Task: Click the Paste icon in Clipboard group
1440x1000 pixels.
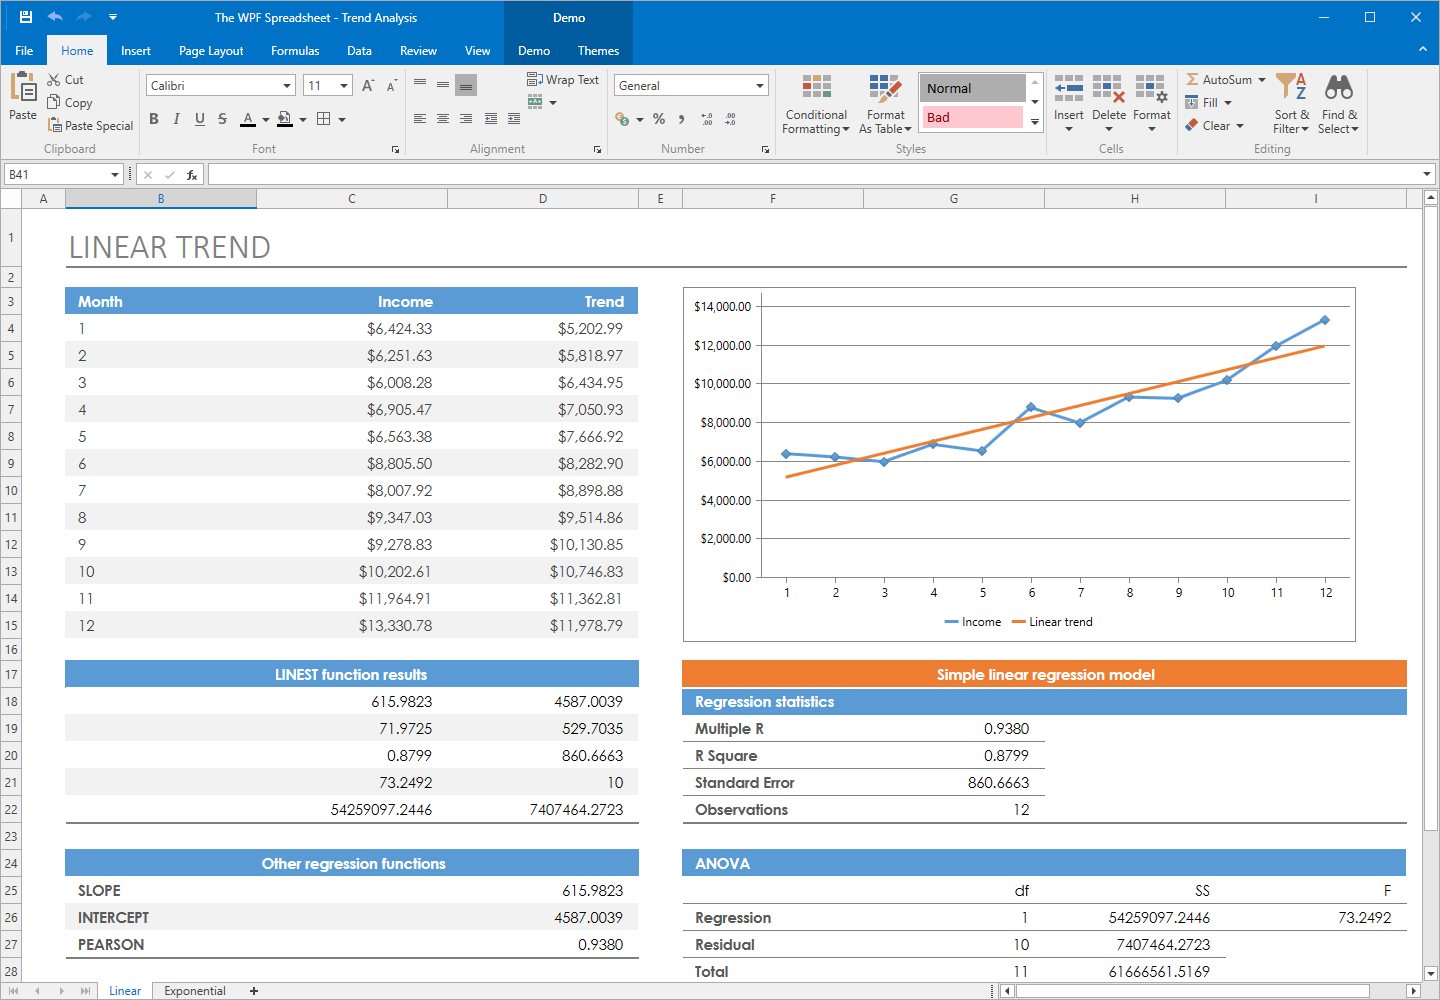Action: pyautogui.click(x=23, y=89)
